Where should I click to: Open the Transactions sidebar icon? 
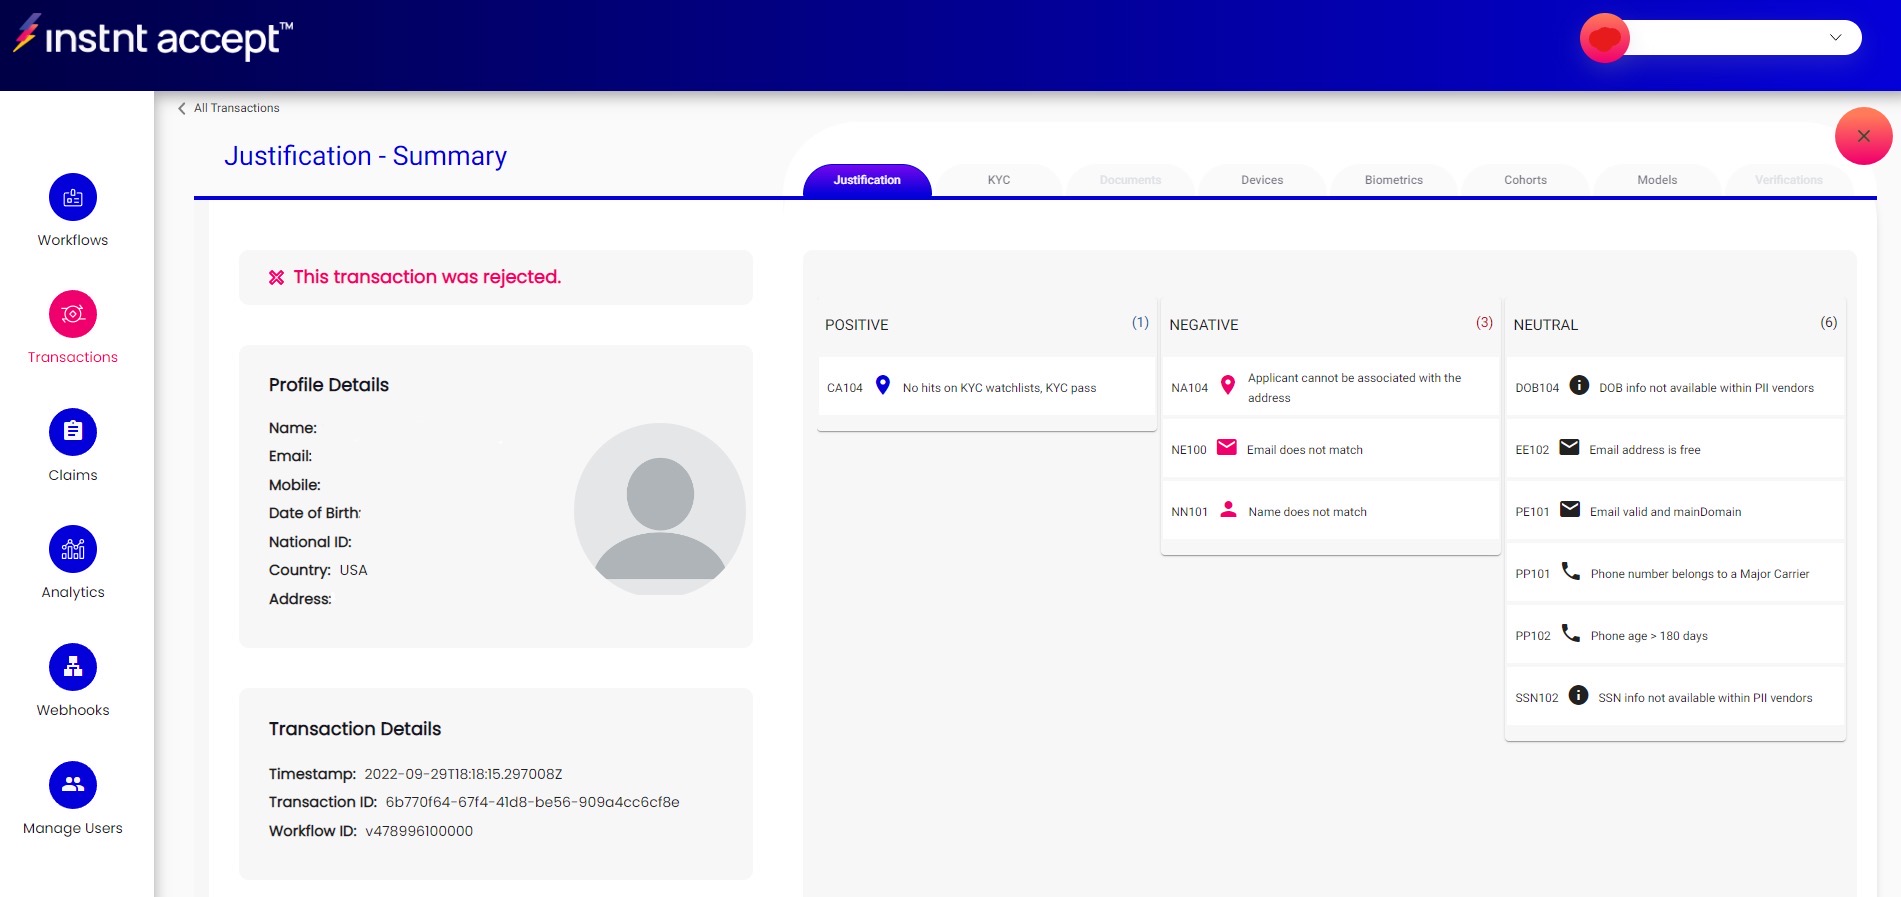[x=73, y=315]
